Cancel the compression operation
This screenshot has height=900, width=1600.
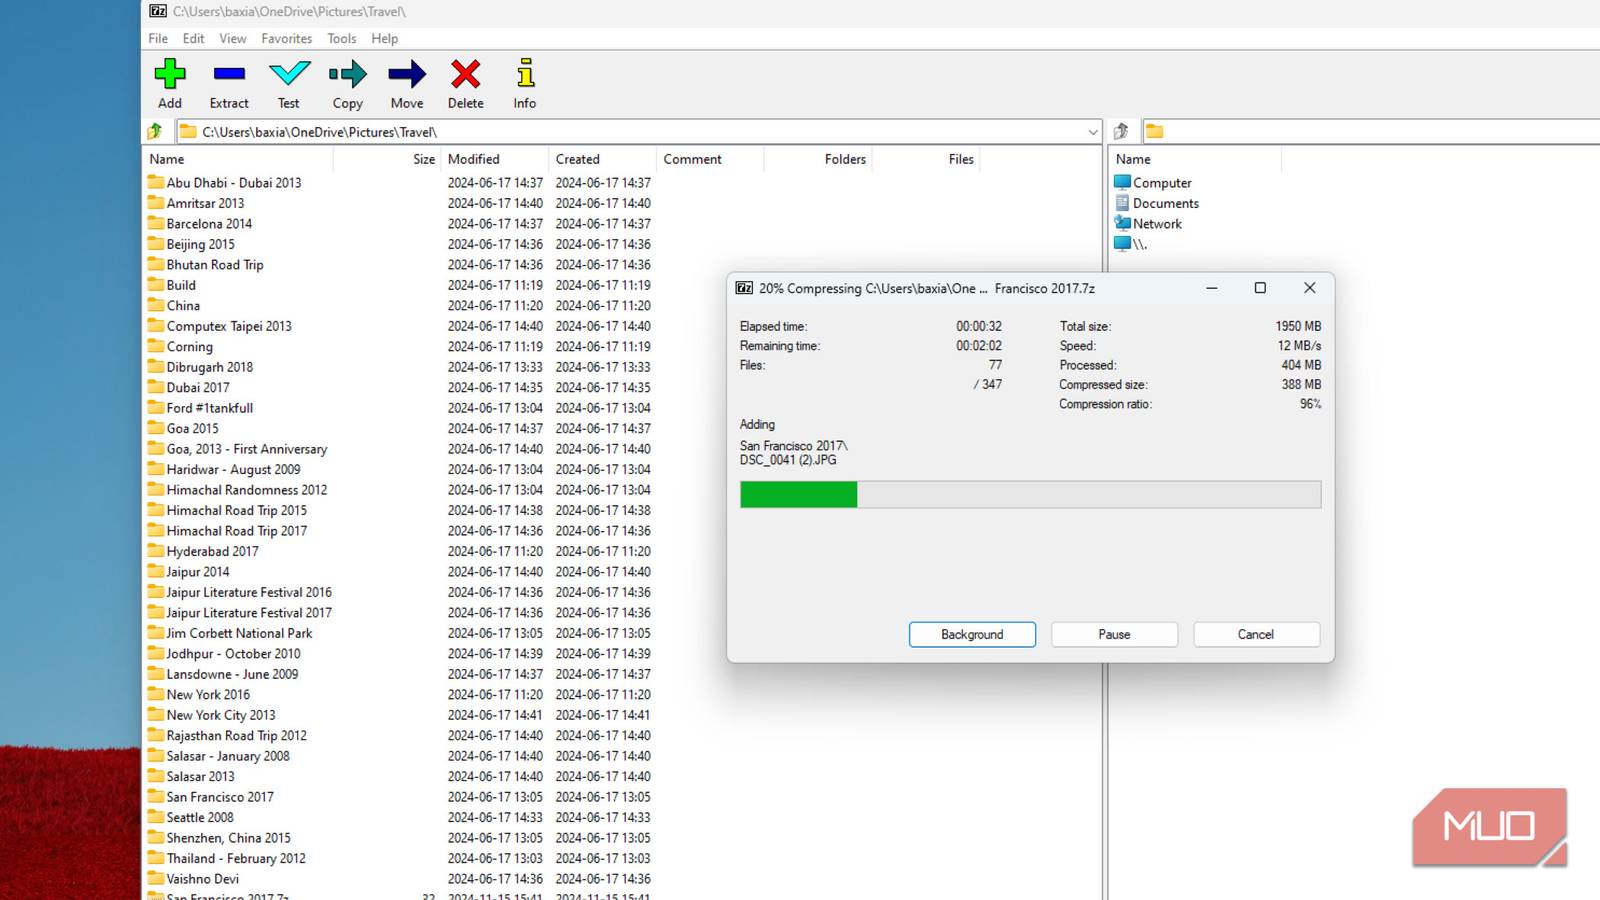[x=1256, y=634]
